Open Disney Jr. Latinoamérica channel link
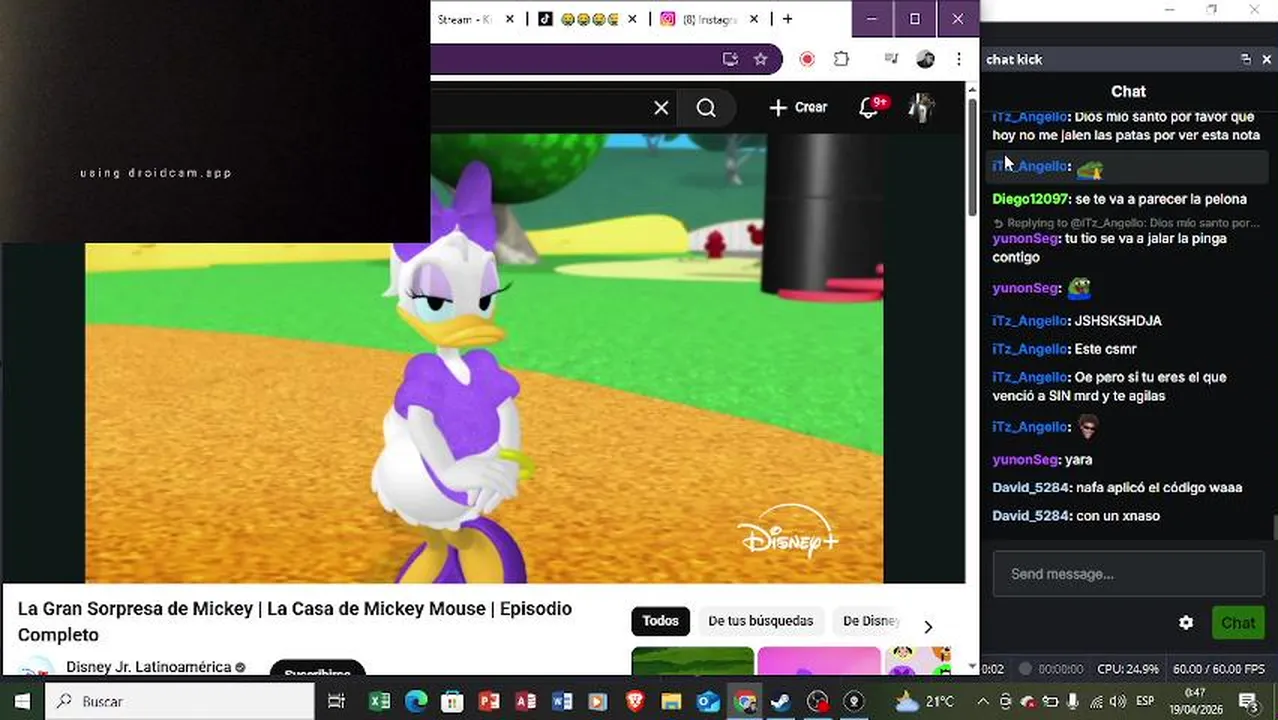1278x720 pixels. 149,667
